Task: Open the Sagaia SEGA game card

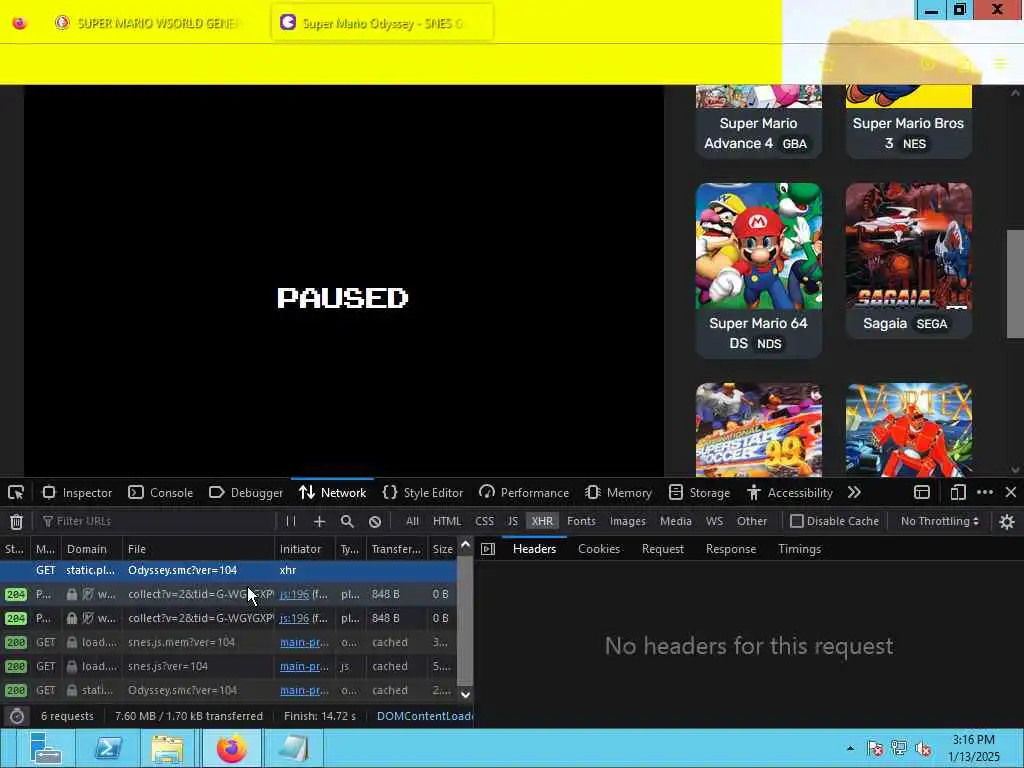Action: click(x=908, y=260)
